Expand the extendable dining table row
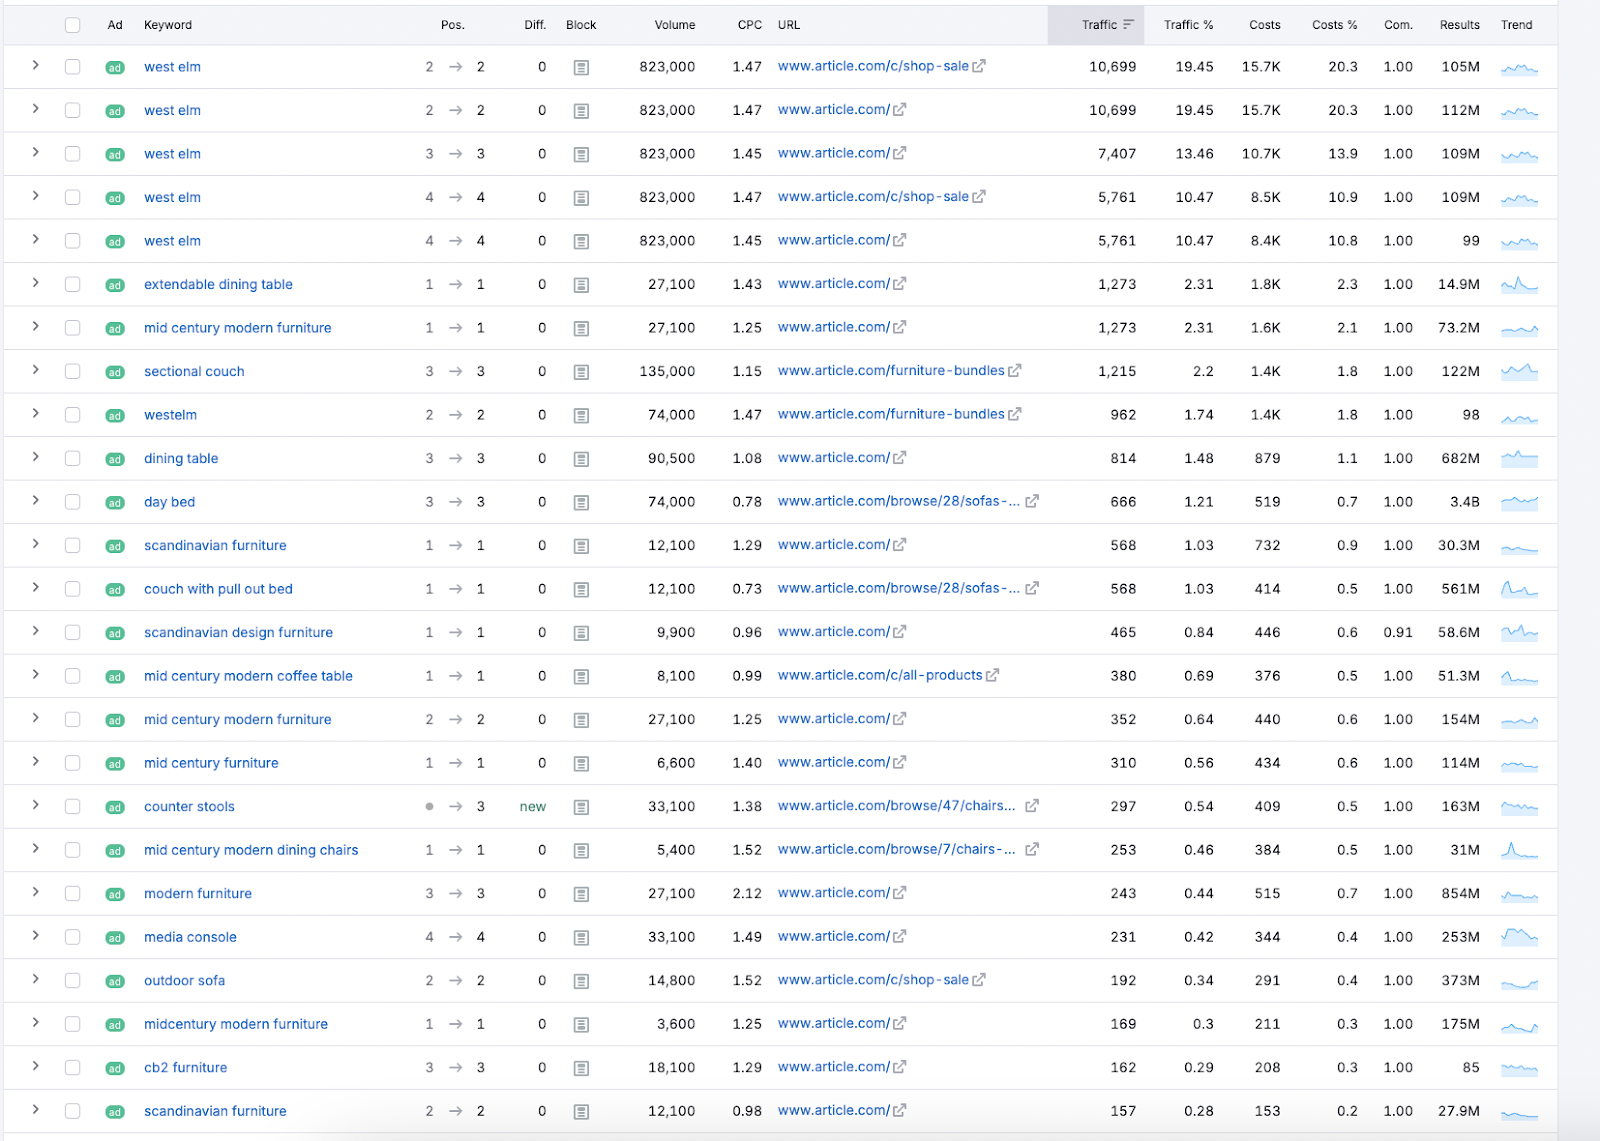The width and height of the screenshot is (1600, 1141). pyautogui.click(x=35, y=283)
